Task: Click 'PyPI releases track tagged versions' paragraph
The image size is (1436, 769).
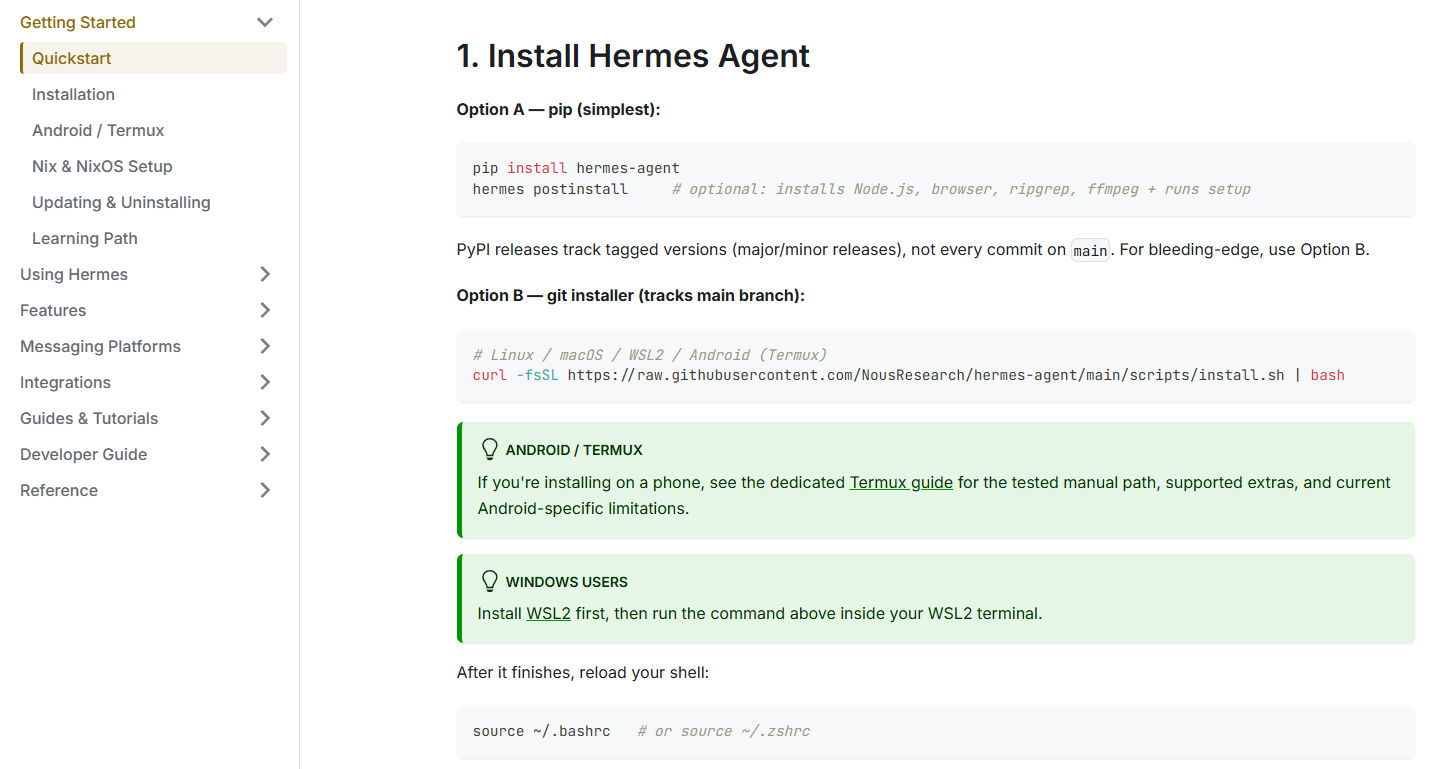Action: (x=913, y=250)
